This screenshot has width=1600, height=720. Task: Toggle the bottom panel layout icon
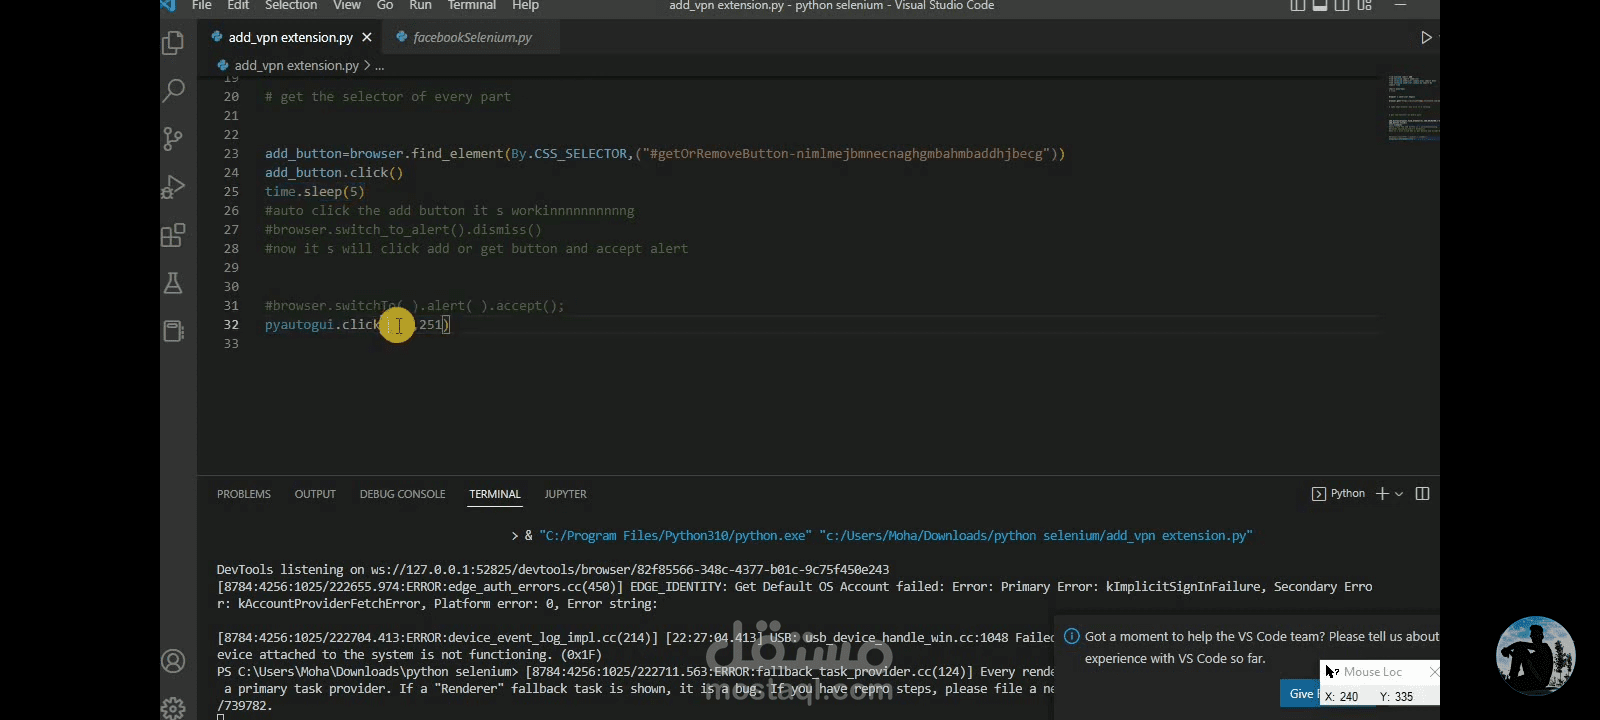point(1320,5)
